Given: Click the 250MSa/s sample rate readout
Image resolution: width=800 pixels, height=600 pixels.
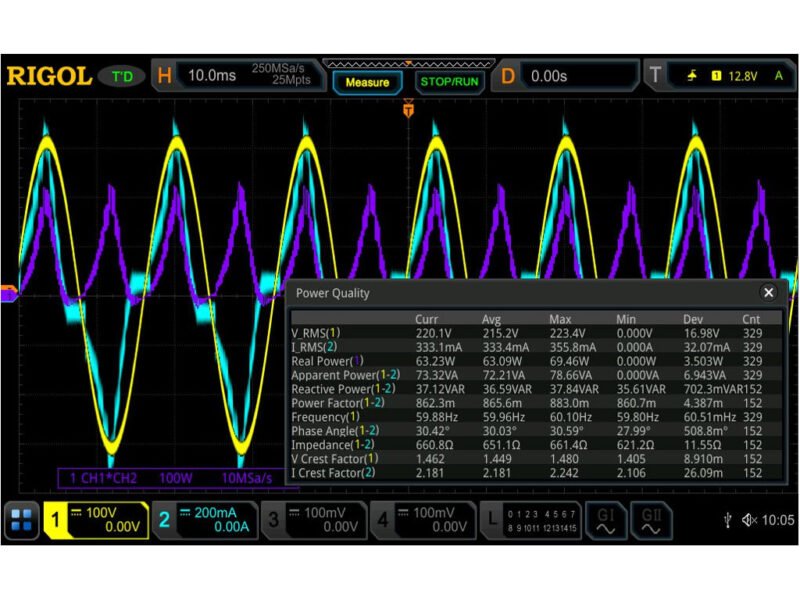Looking at the screenshot, I should [x=278, y=68].
